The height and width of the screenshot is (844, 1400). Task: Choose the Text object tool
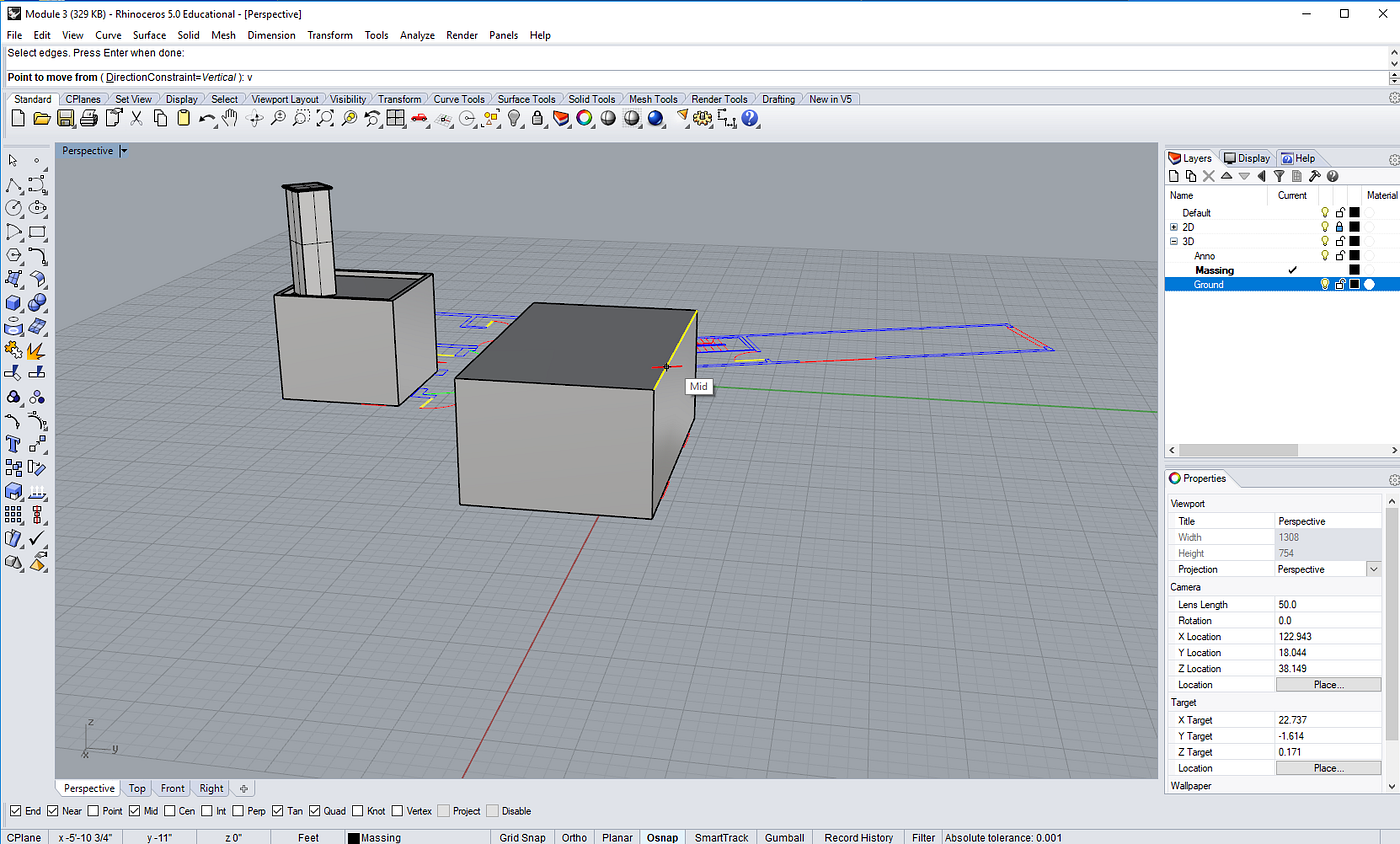pyautogui.click(x=14, y=443)
